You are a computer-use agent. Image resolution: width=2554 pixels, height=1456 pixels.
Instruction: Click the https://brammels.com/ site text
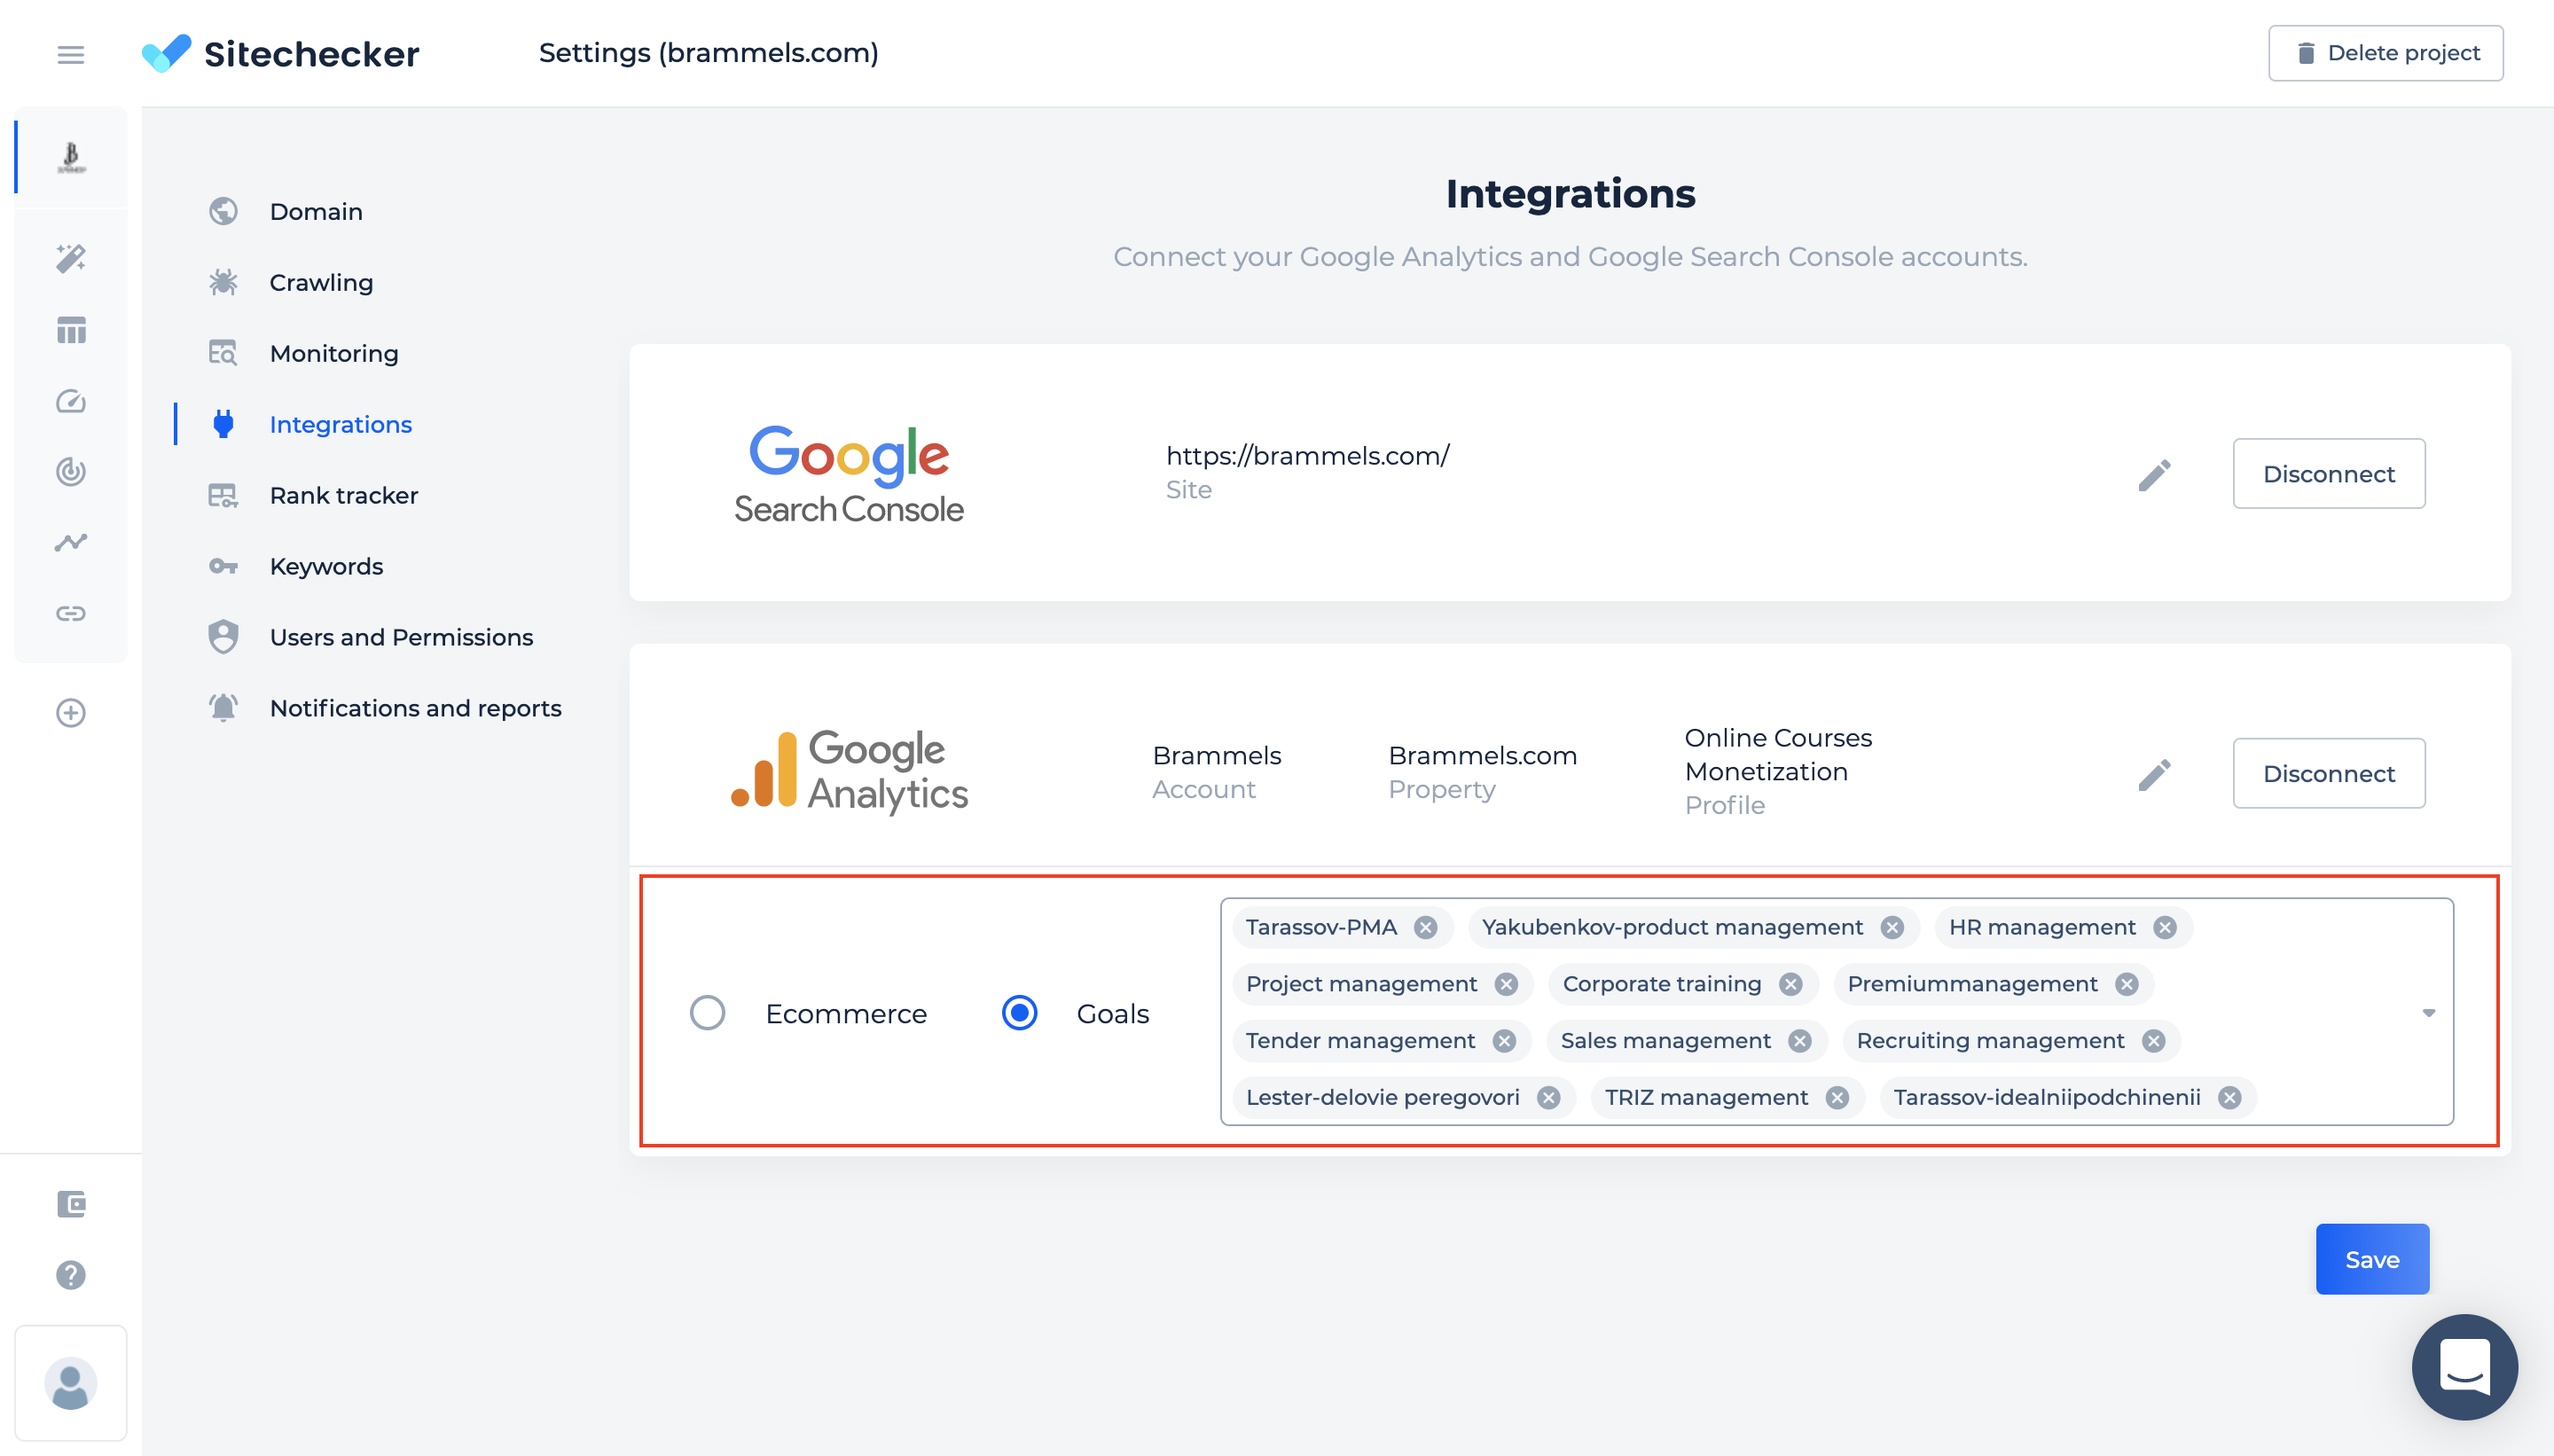pos(1307,456)
